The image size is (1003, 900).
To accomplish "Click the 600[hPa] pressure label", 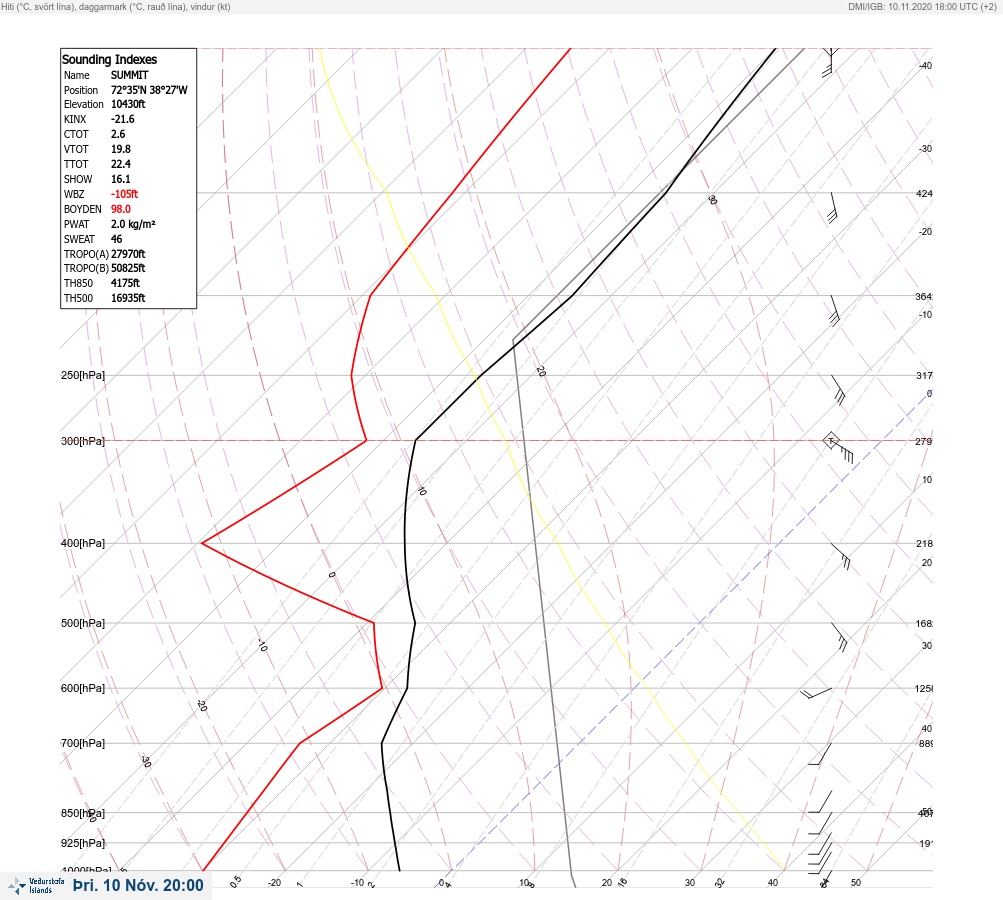I will point(83,688).
